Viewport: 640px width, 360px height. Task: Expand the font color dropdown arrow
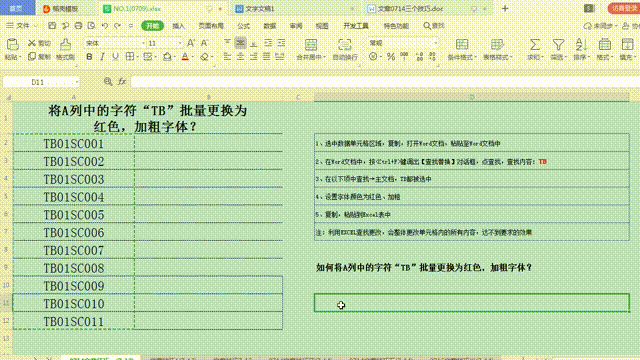coord(193,57)
